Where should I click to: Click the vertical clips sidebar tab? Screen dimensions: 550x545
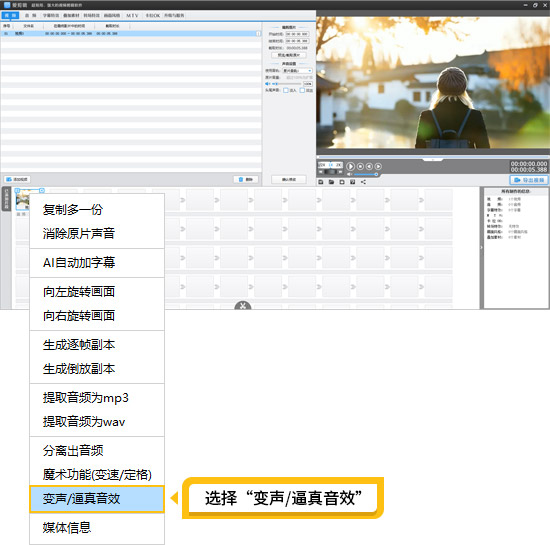6,199
